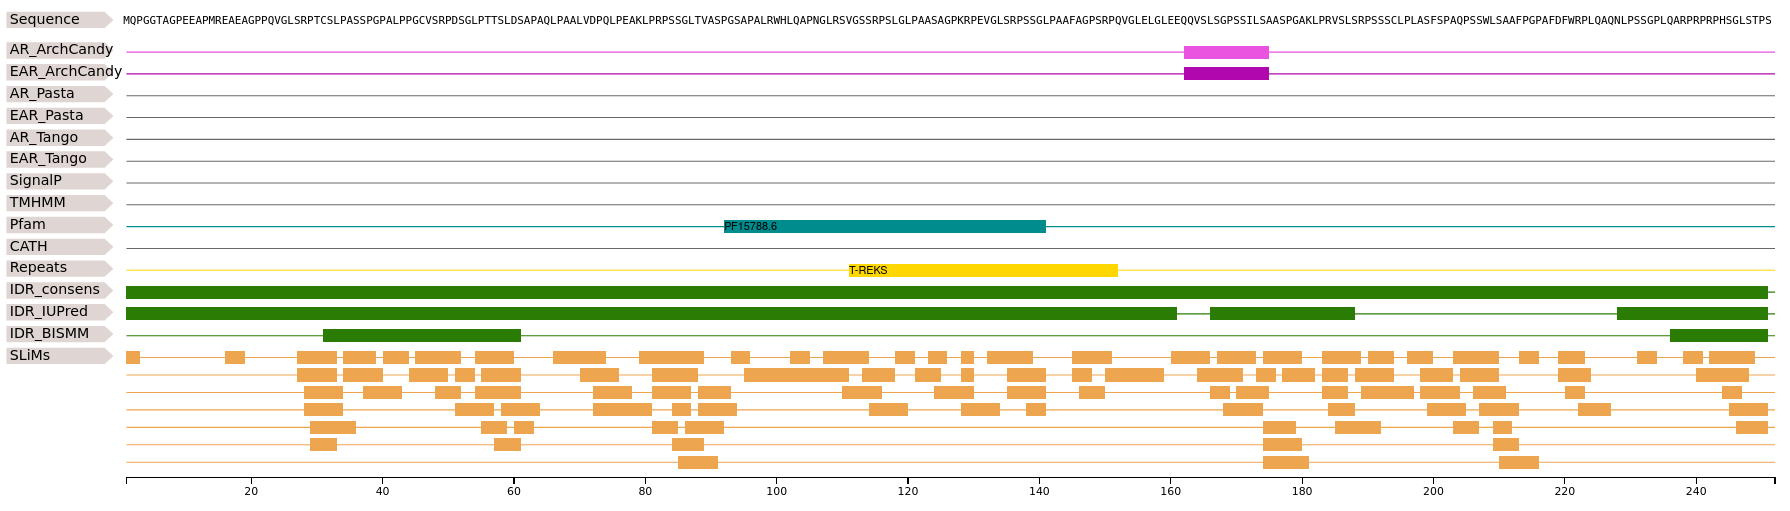Click the EAR_Tango track label
The height and width of the screenshot is (511, 1790).
coord(58,159)
